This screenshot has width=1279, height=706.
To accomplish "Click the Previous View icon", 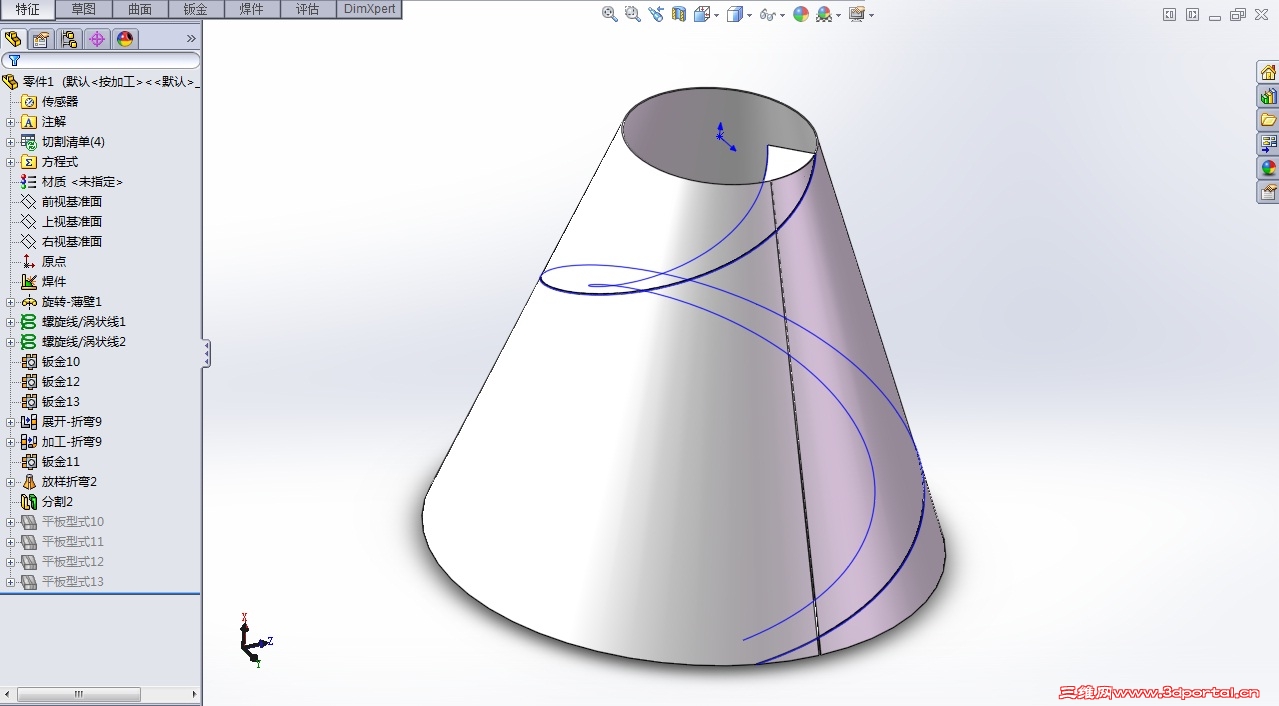I will pos(656,14).
